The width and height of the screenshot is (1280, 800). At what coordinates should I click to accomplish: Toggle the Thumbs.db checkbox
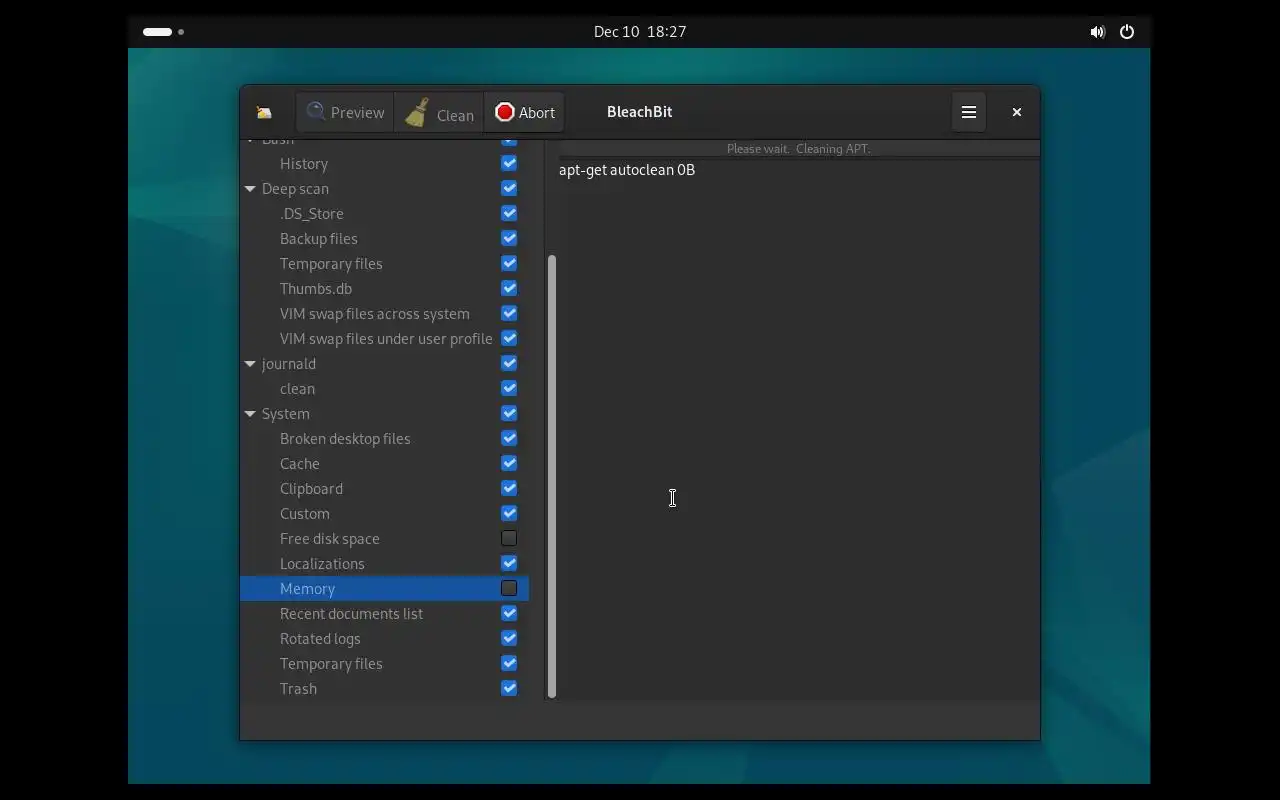(x=509, y=288)
